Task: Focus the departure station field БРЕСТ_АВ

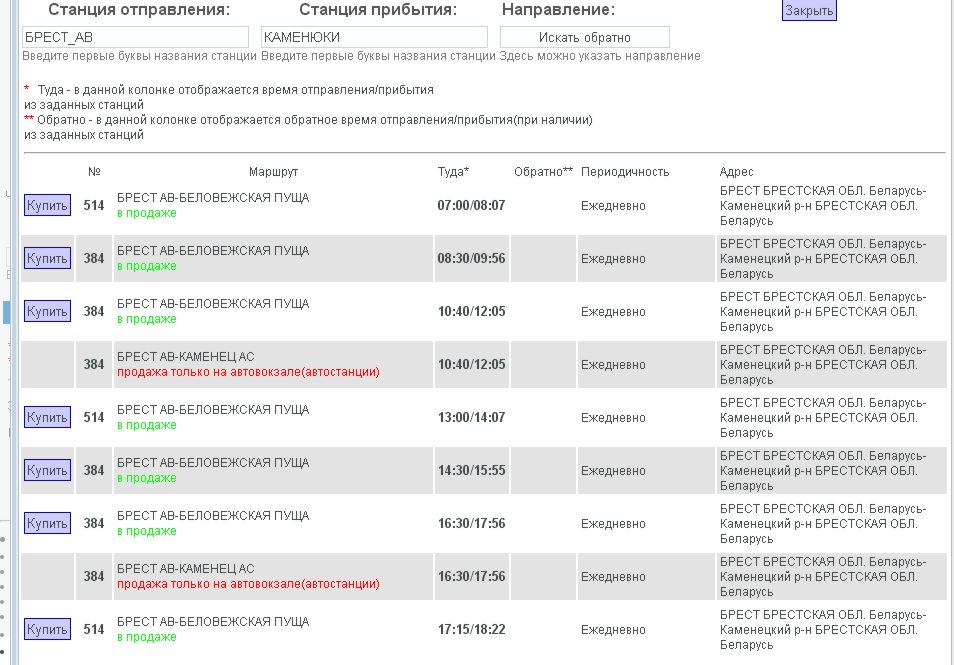Action: (135, 37)
